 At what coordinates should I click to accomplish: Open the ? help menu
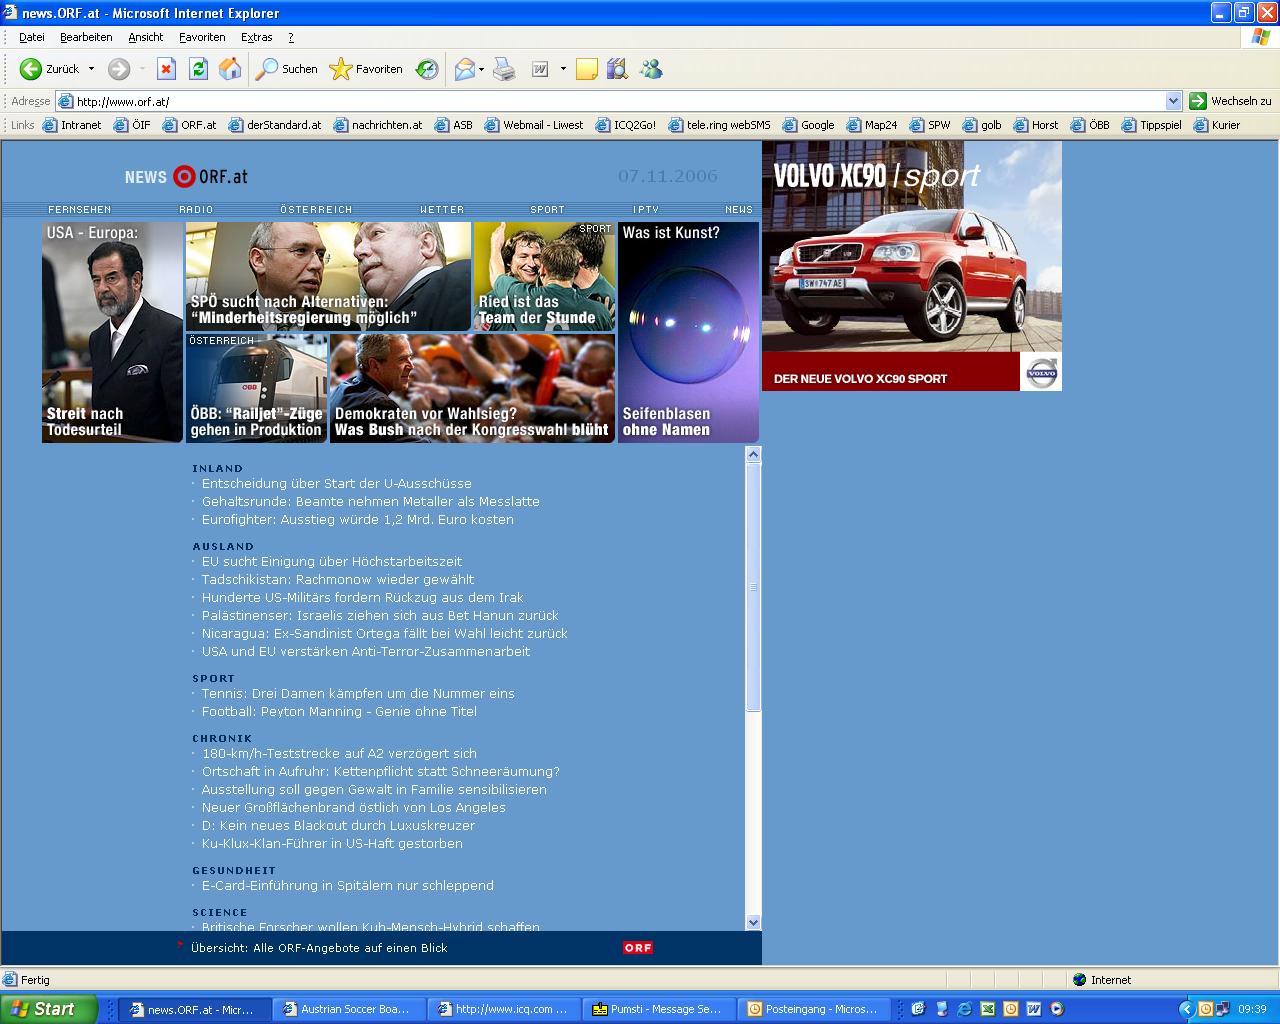tap(291, 37)
